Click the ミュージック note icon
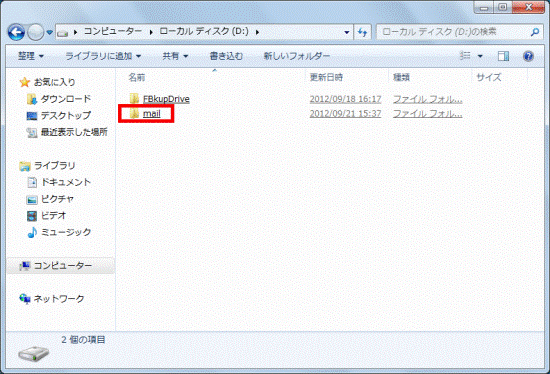The height and width of the screenshot is (374, 550). pyautogui.click(x=32, y=232)
